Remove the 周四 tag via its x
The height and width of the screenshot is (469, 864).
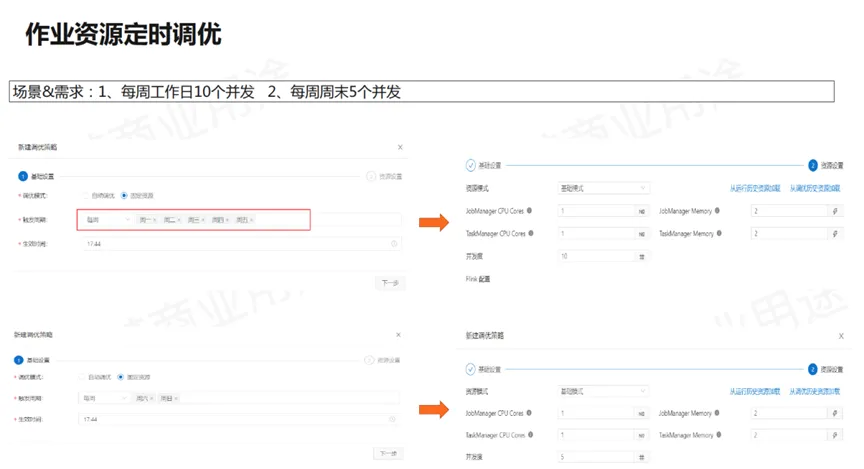[x=227, y=220]
